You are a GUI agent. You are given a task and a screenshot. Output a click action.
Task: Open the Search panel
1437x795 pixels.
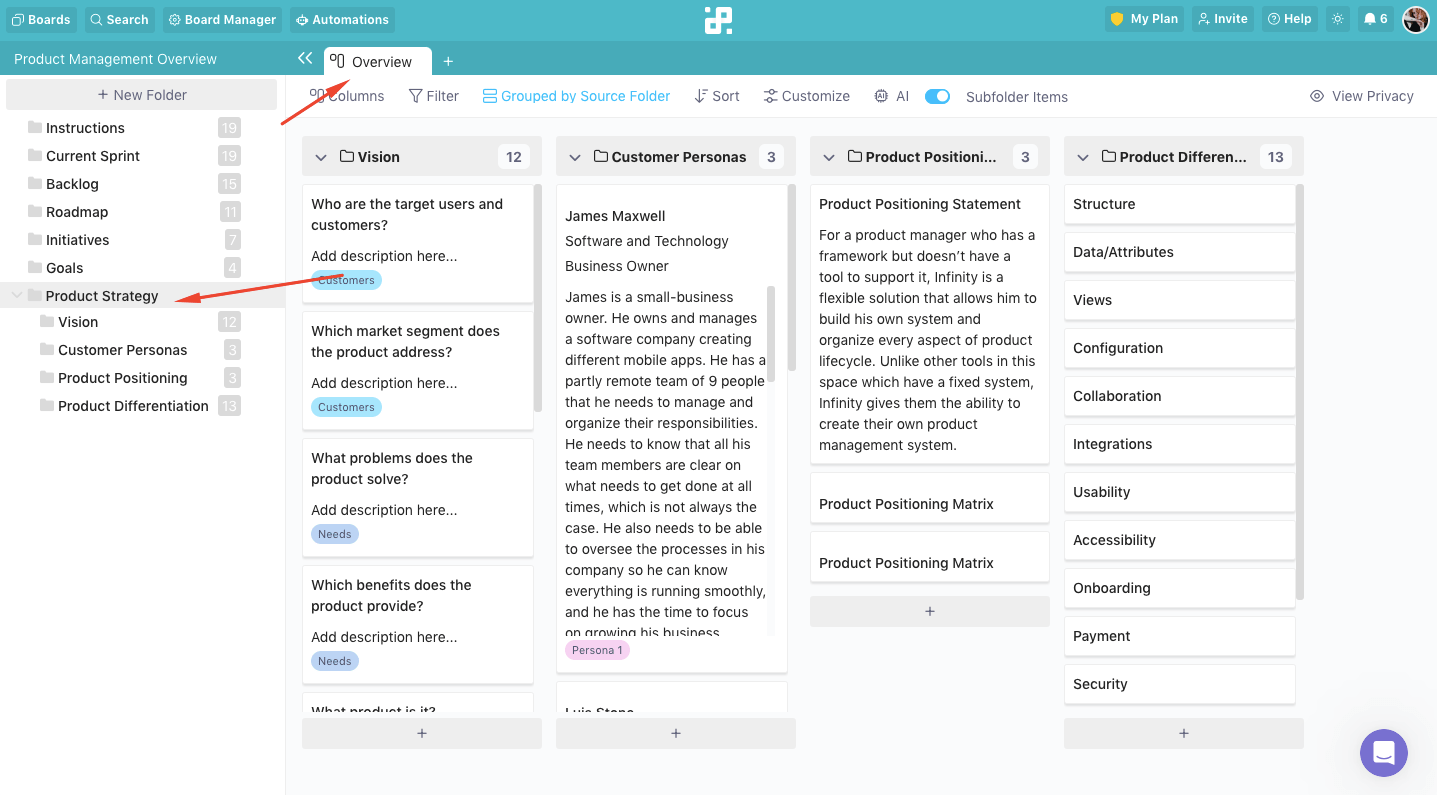119,19
